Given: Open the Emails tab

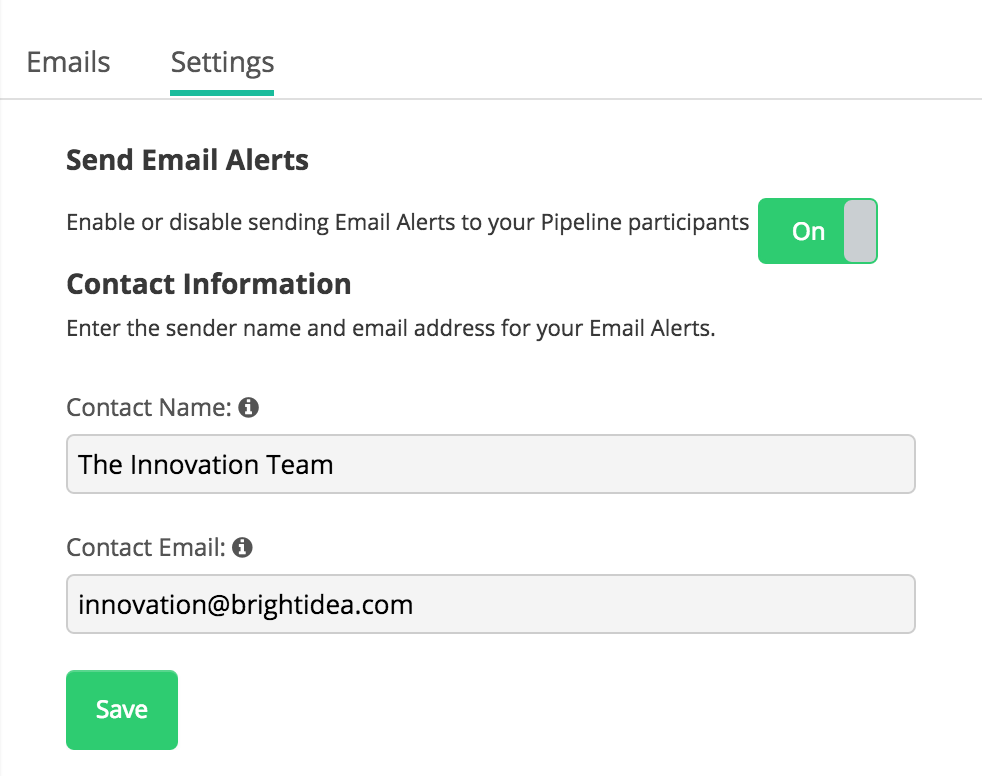Looking at the screenshot, I should (68, 62).
